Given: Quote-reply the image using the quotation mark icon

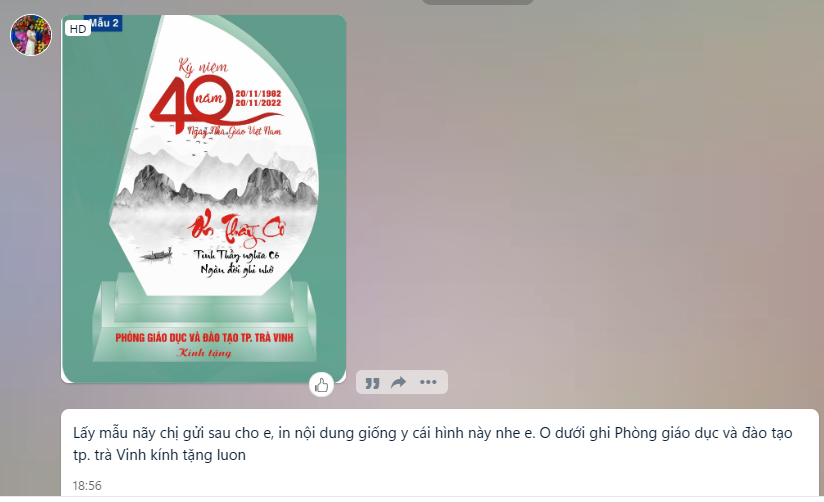Looking at the screenshot, I should [x=372, y=383].
